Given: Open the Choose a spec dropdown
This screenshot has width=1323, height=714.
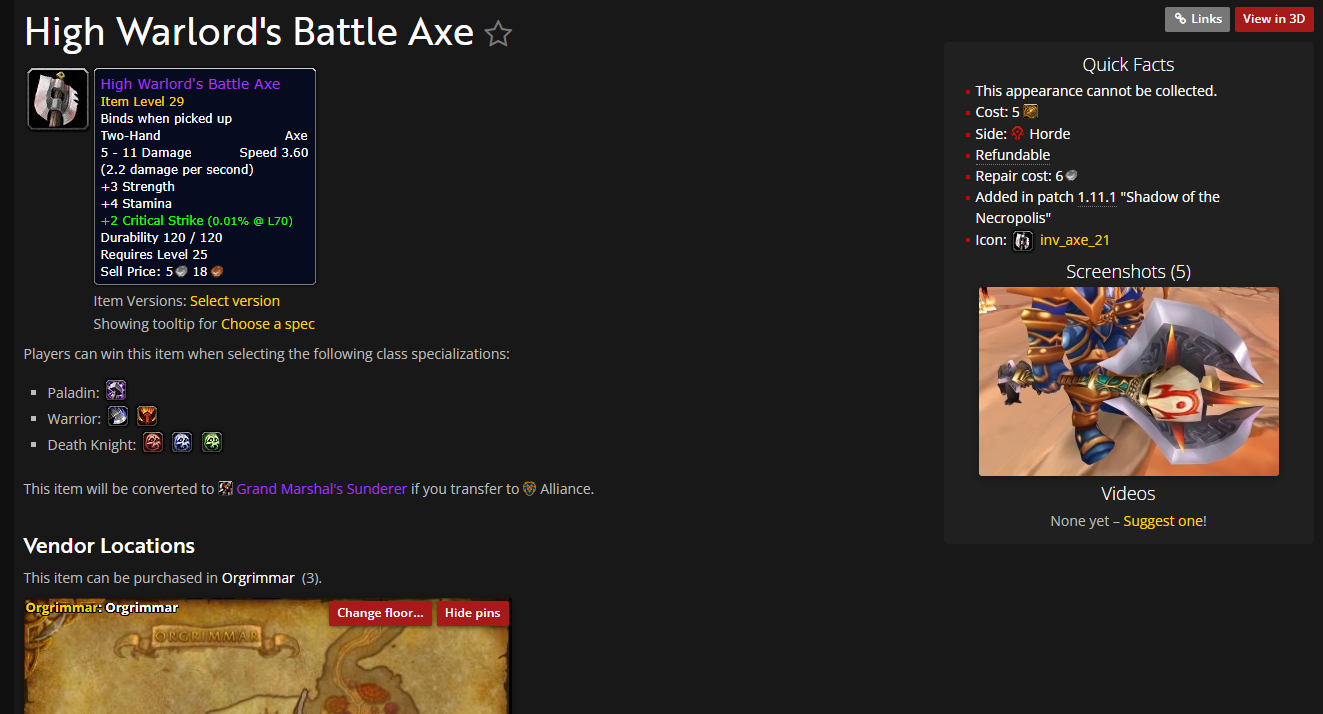Looking at the screenshot, I should 268,324.
